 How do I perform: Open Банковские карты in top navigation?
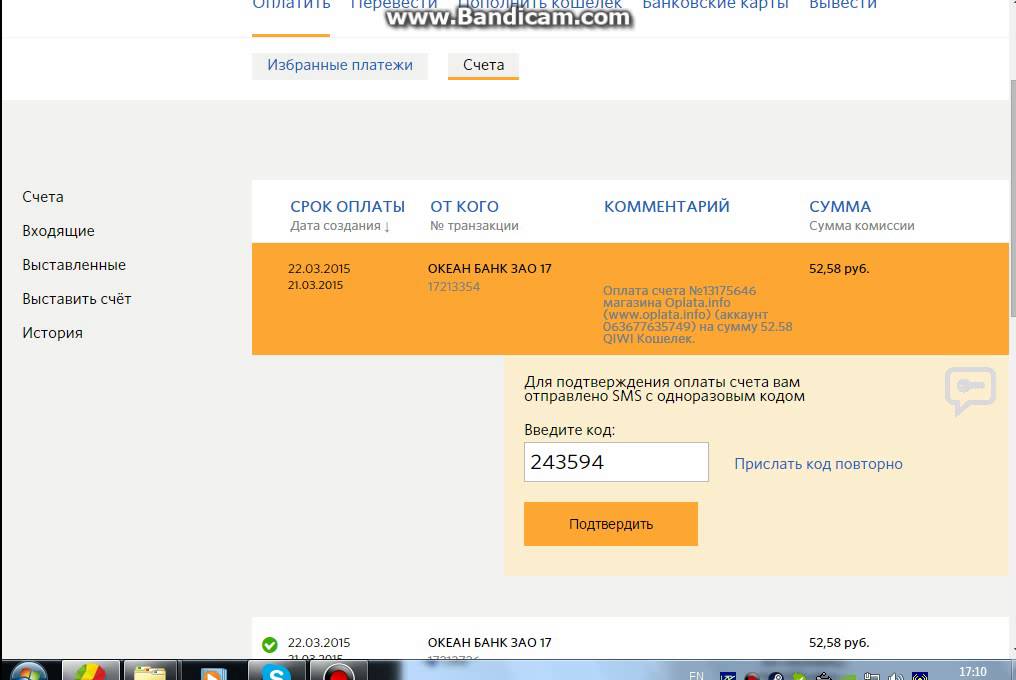(x=715, y=5)
